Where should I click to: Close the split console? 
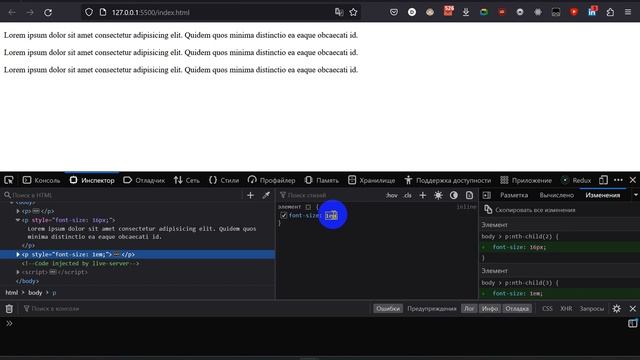633,309
